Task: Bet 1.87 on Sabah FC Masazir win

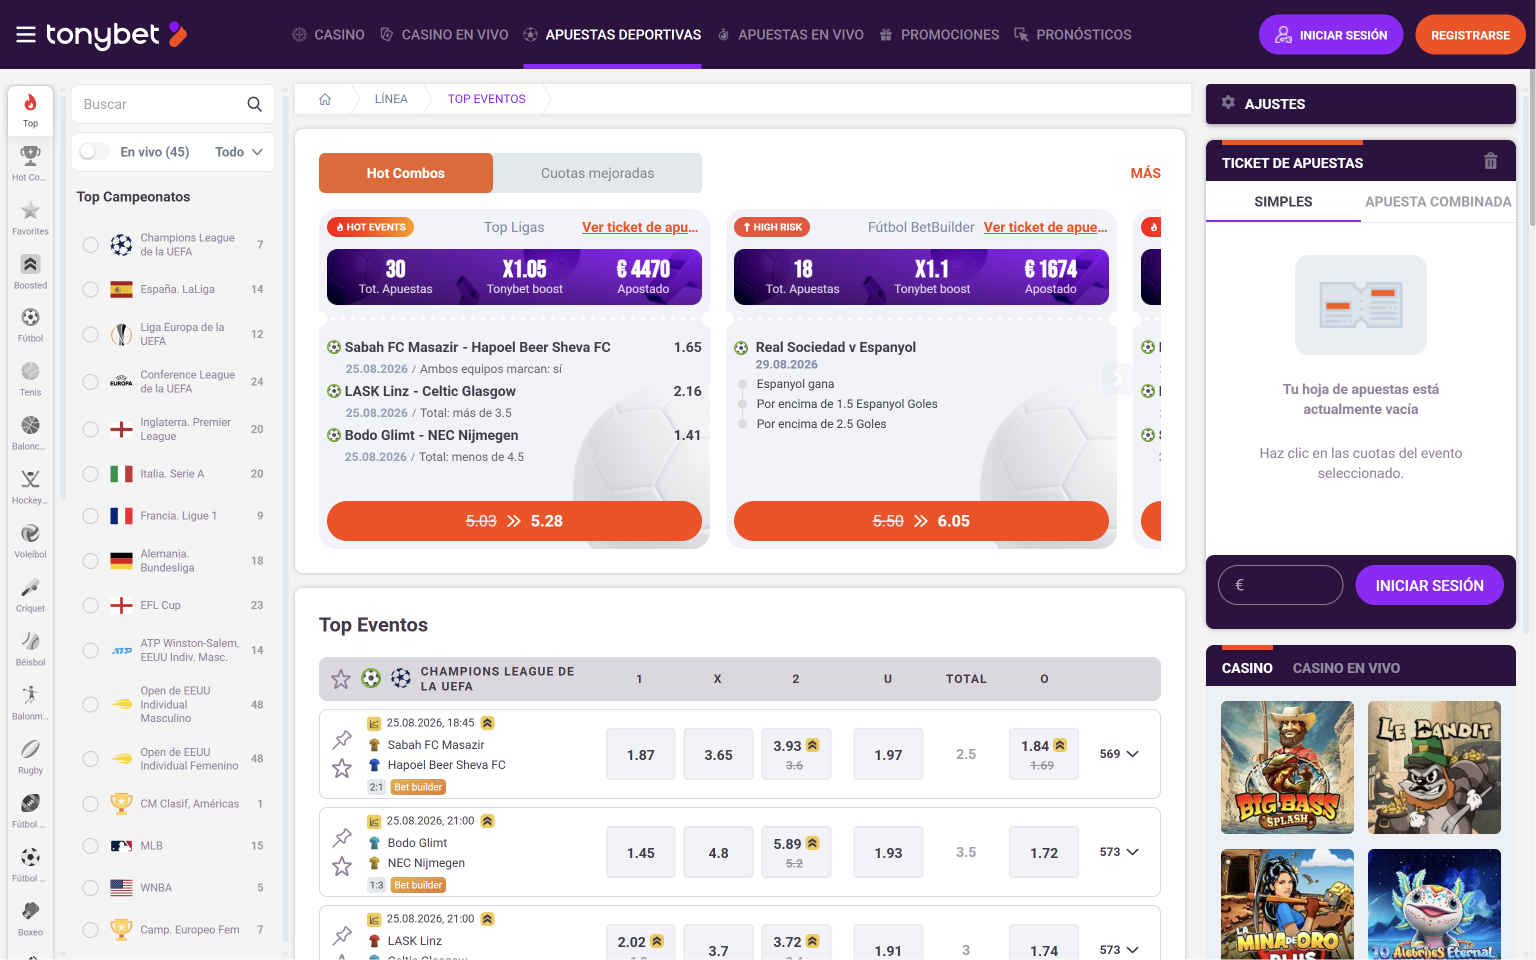Action: [641, 754]
